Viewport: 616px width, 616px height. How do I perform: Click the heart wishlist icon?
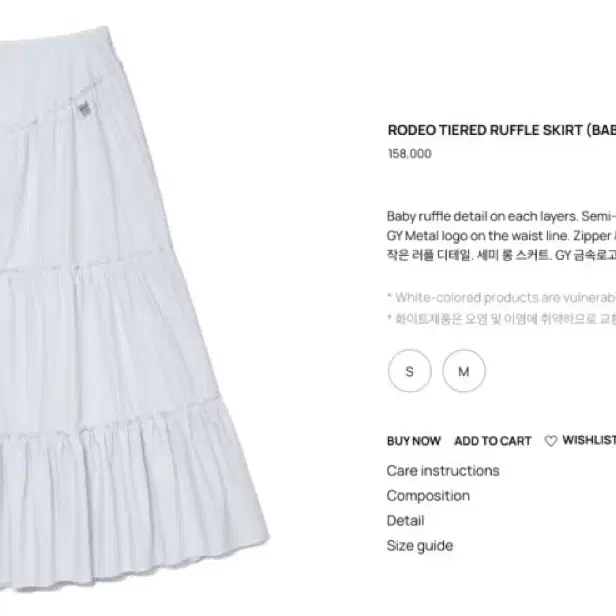[x=551, y=441]
